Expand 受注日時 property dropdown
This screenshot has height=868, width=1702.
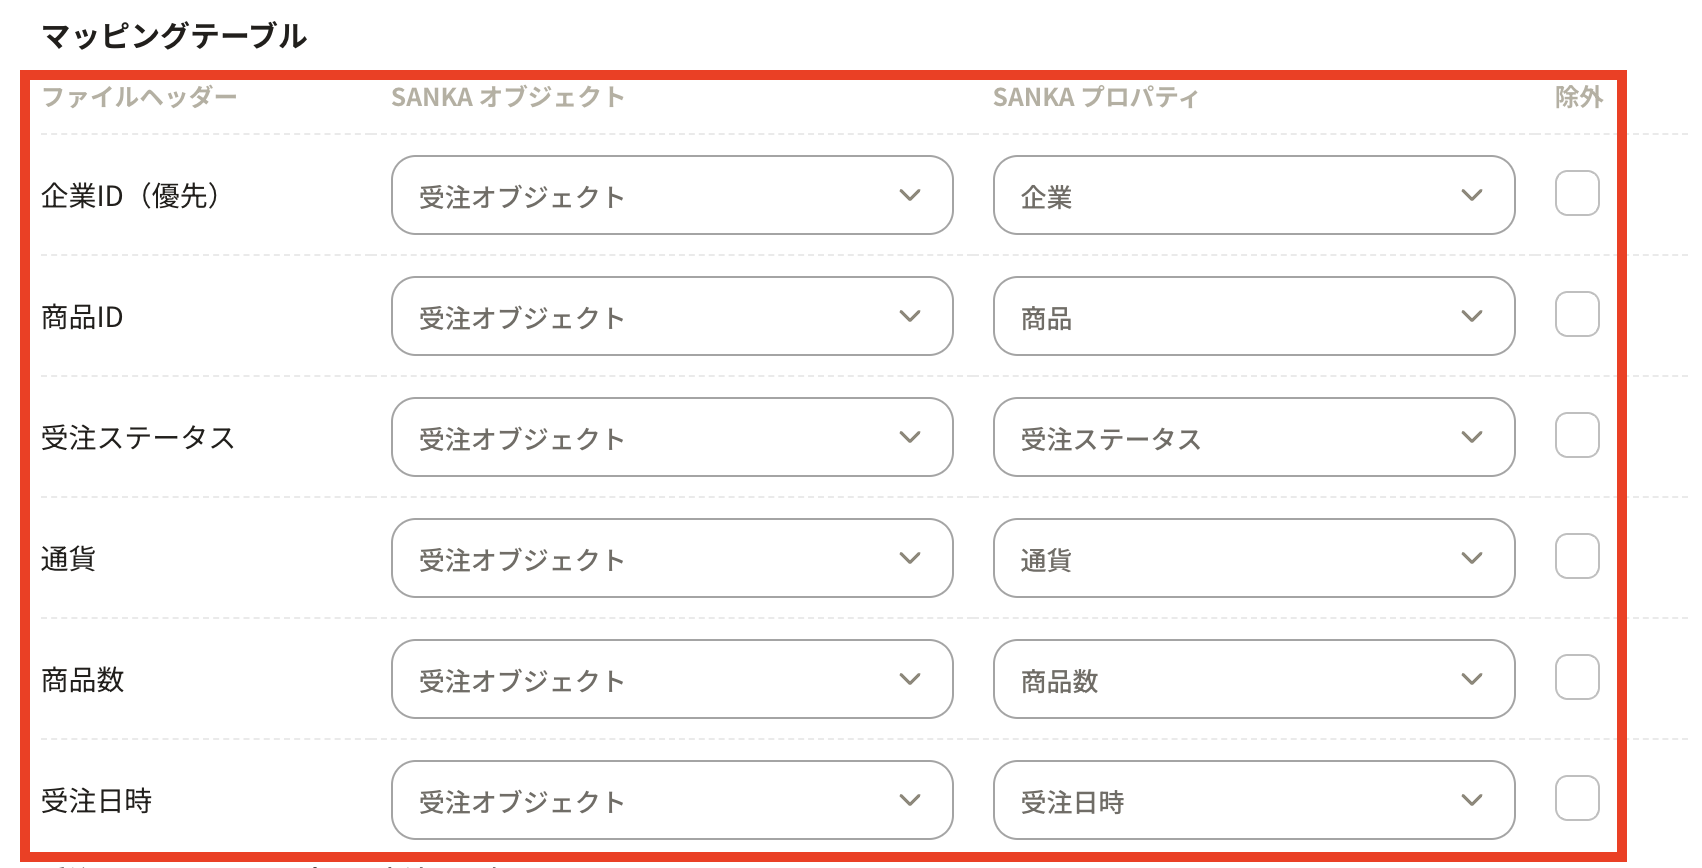(x=1253, y=801)
